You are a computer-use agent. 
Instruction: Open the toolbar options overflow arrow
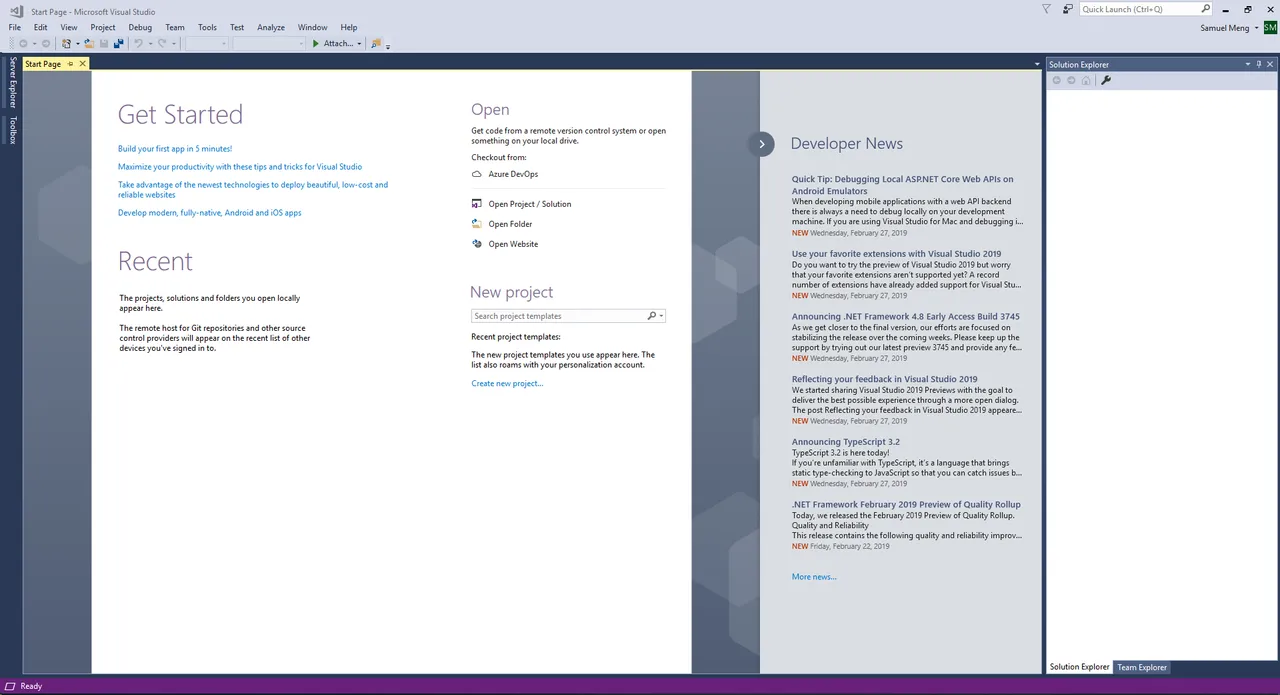coord(387,46)
